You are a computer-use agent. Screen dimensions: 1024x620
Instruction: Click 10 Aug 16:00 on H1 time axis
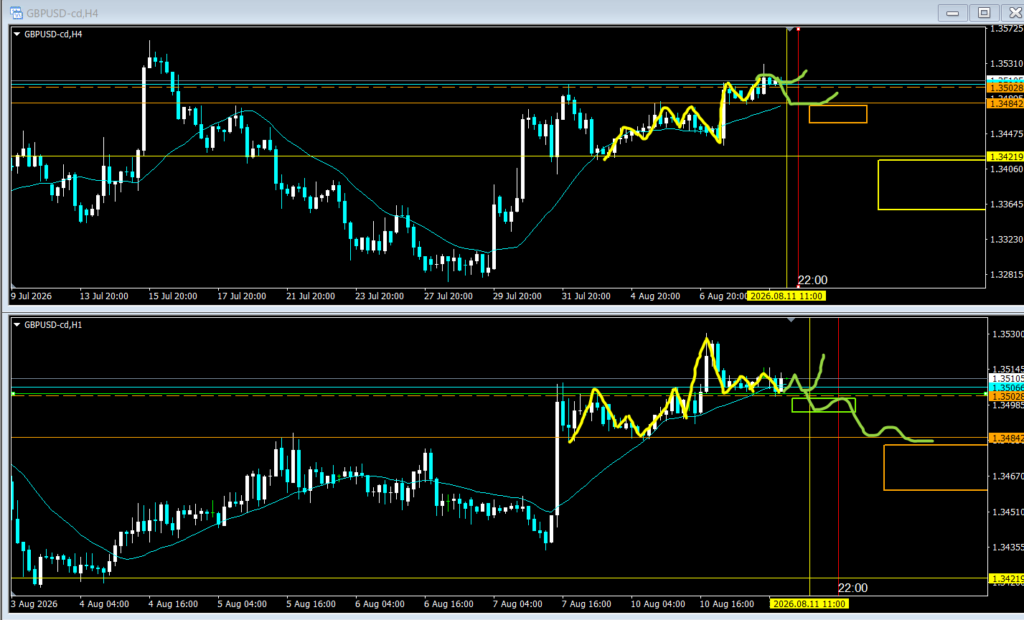point(727,604)
